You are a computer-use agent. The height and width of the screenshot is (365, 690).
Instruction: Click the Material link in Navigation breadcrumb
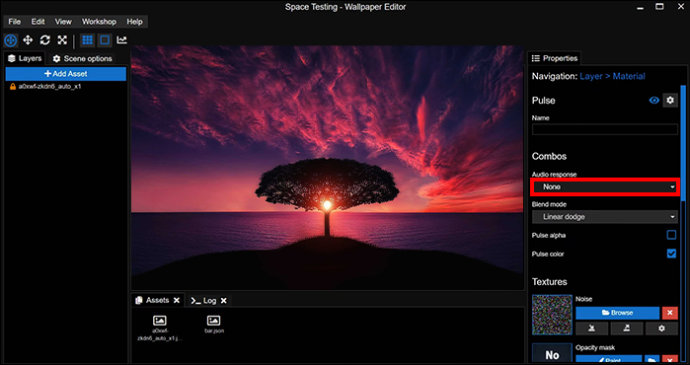point(629,76)
